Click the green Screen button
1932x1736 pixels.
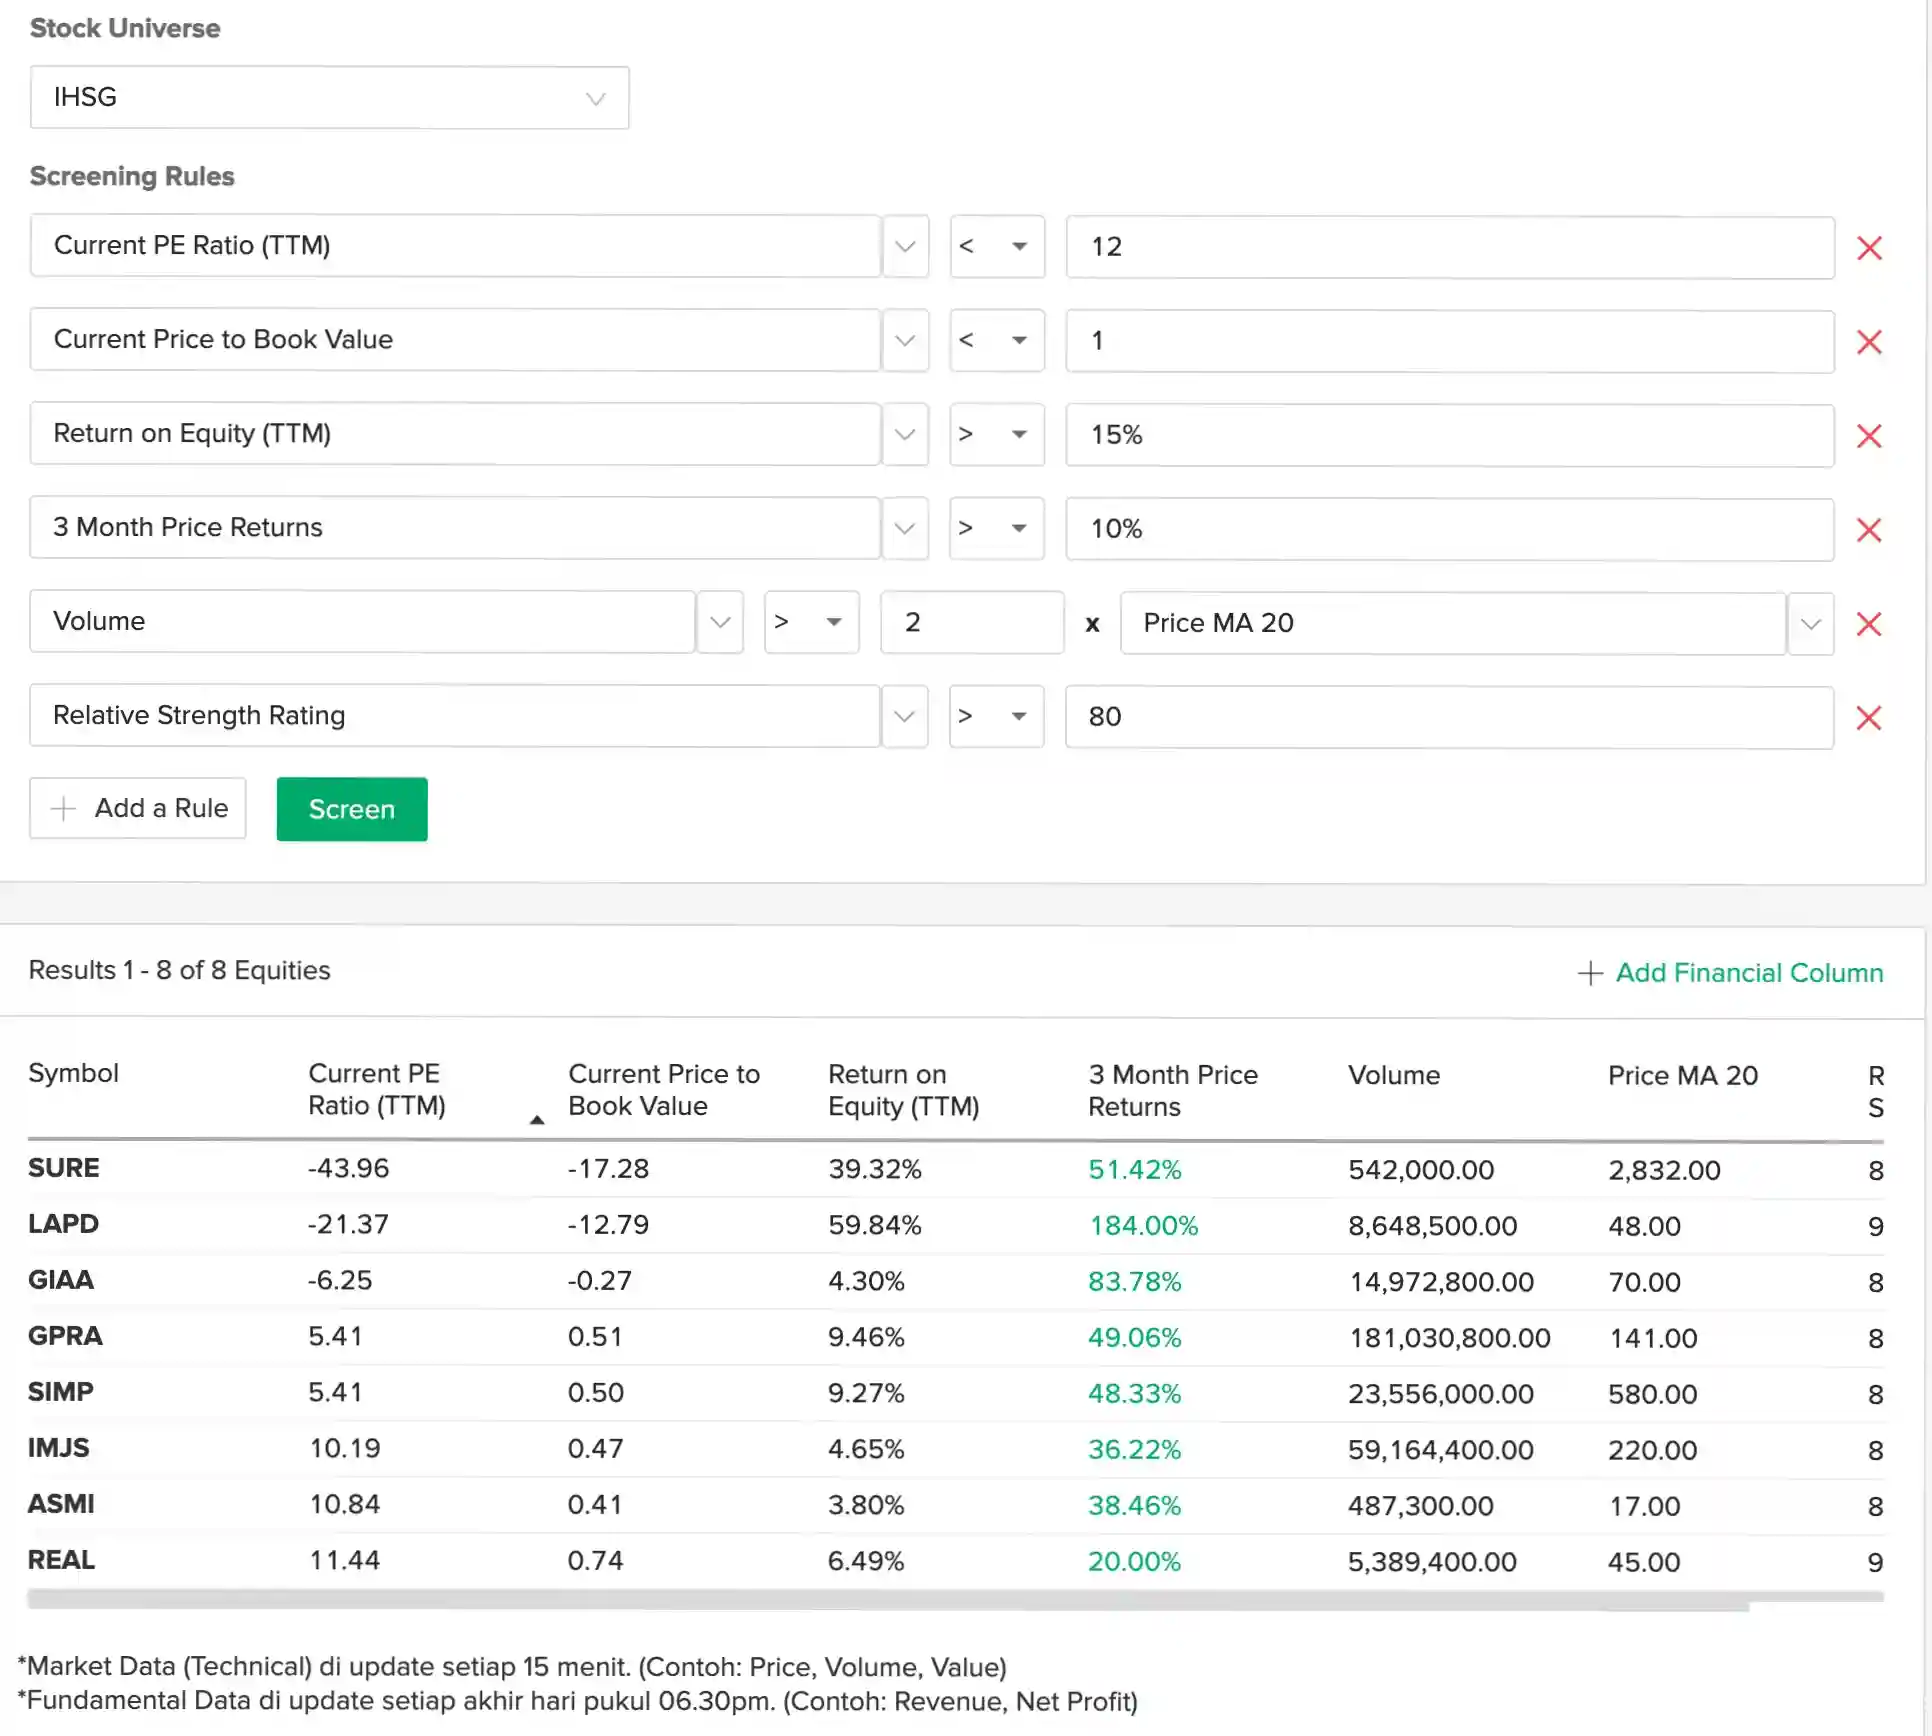pos(352,809)
